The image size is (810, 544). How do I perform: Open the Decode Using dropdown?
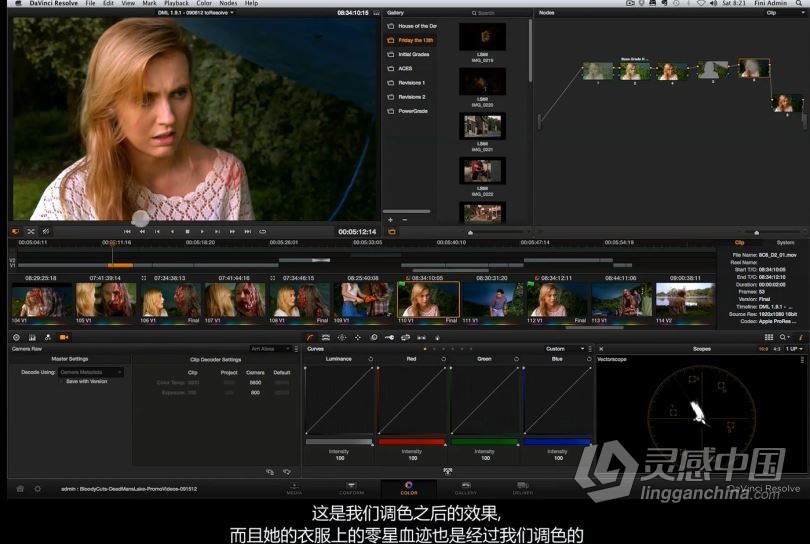(91, 372)
